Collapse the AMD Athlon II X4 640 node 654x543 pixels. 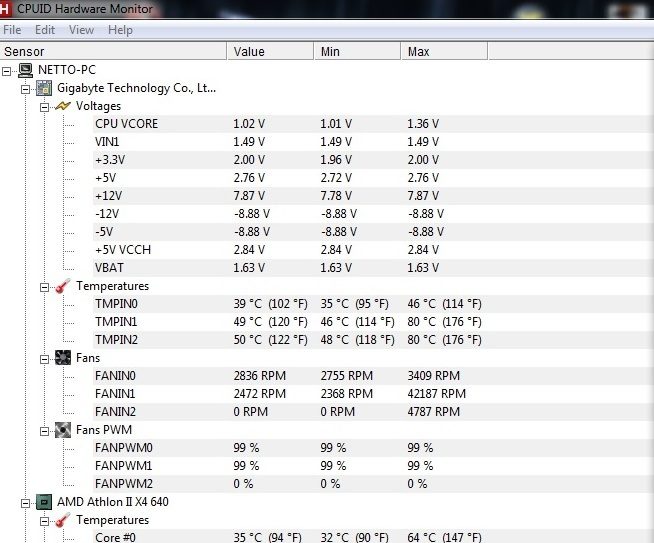coord(25,503)
